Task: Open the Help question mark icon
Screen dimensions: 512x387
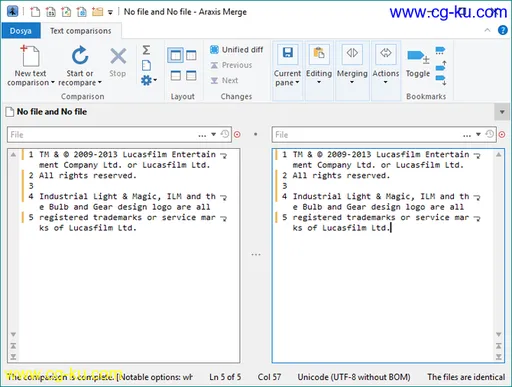Action: [502, 30]
